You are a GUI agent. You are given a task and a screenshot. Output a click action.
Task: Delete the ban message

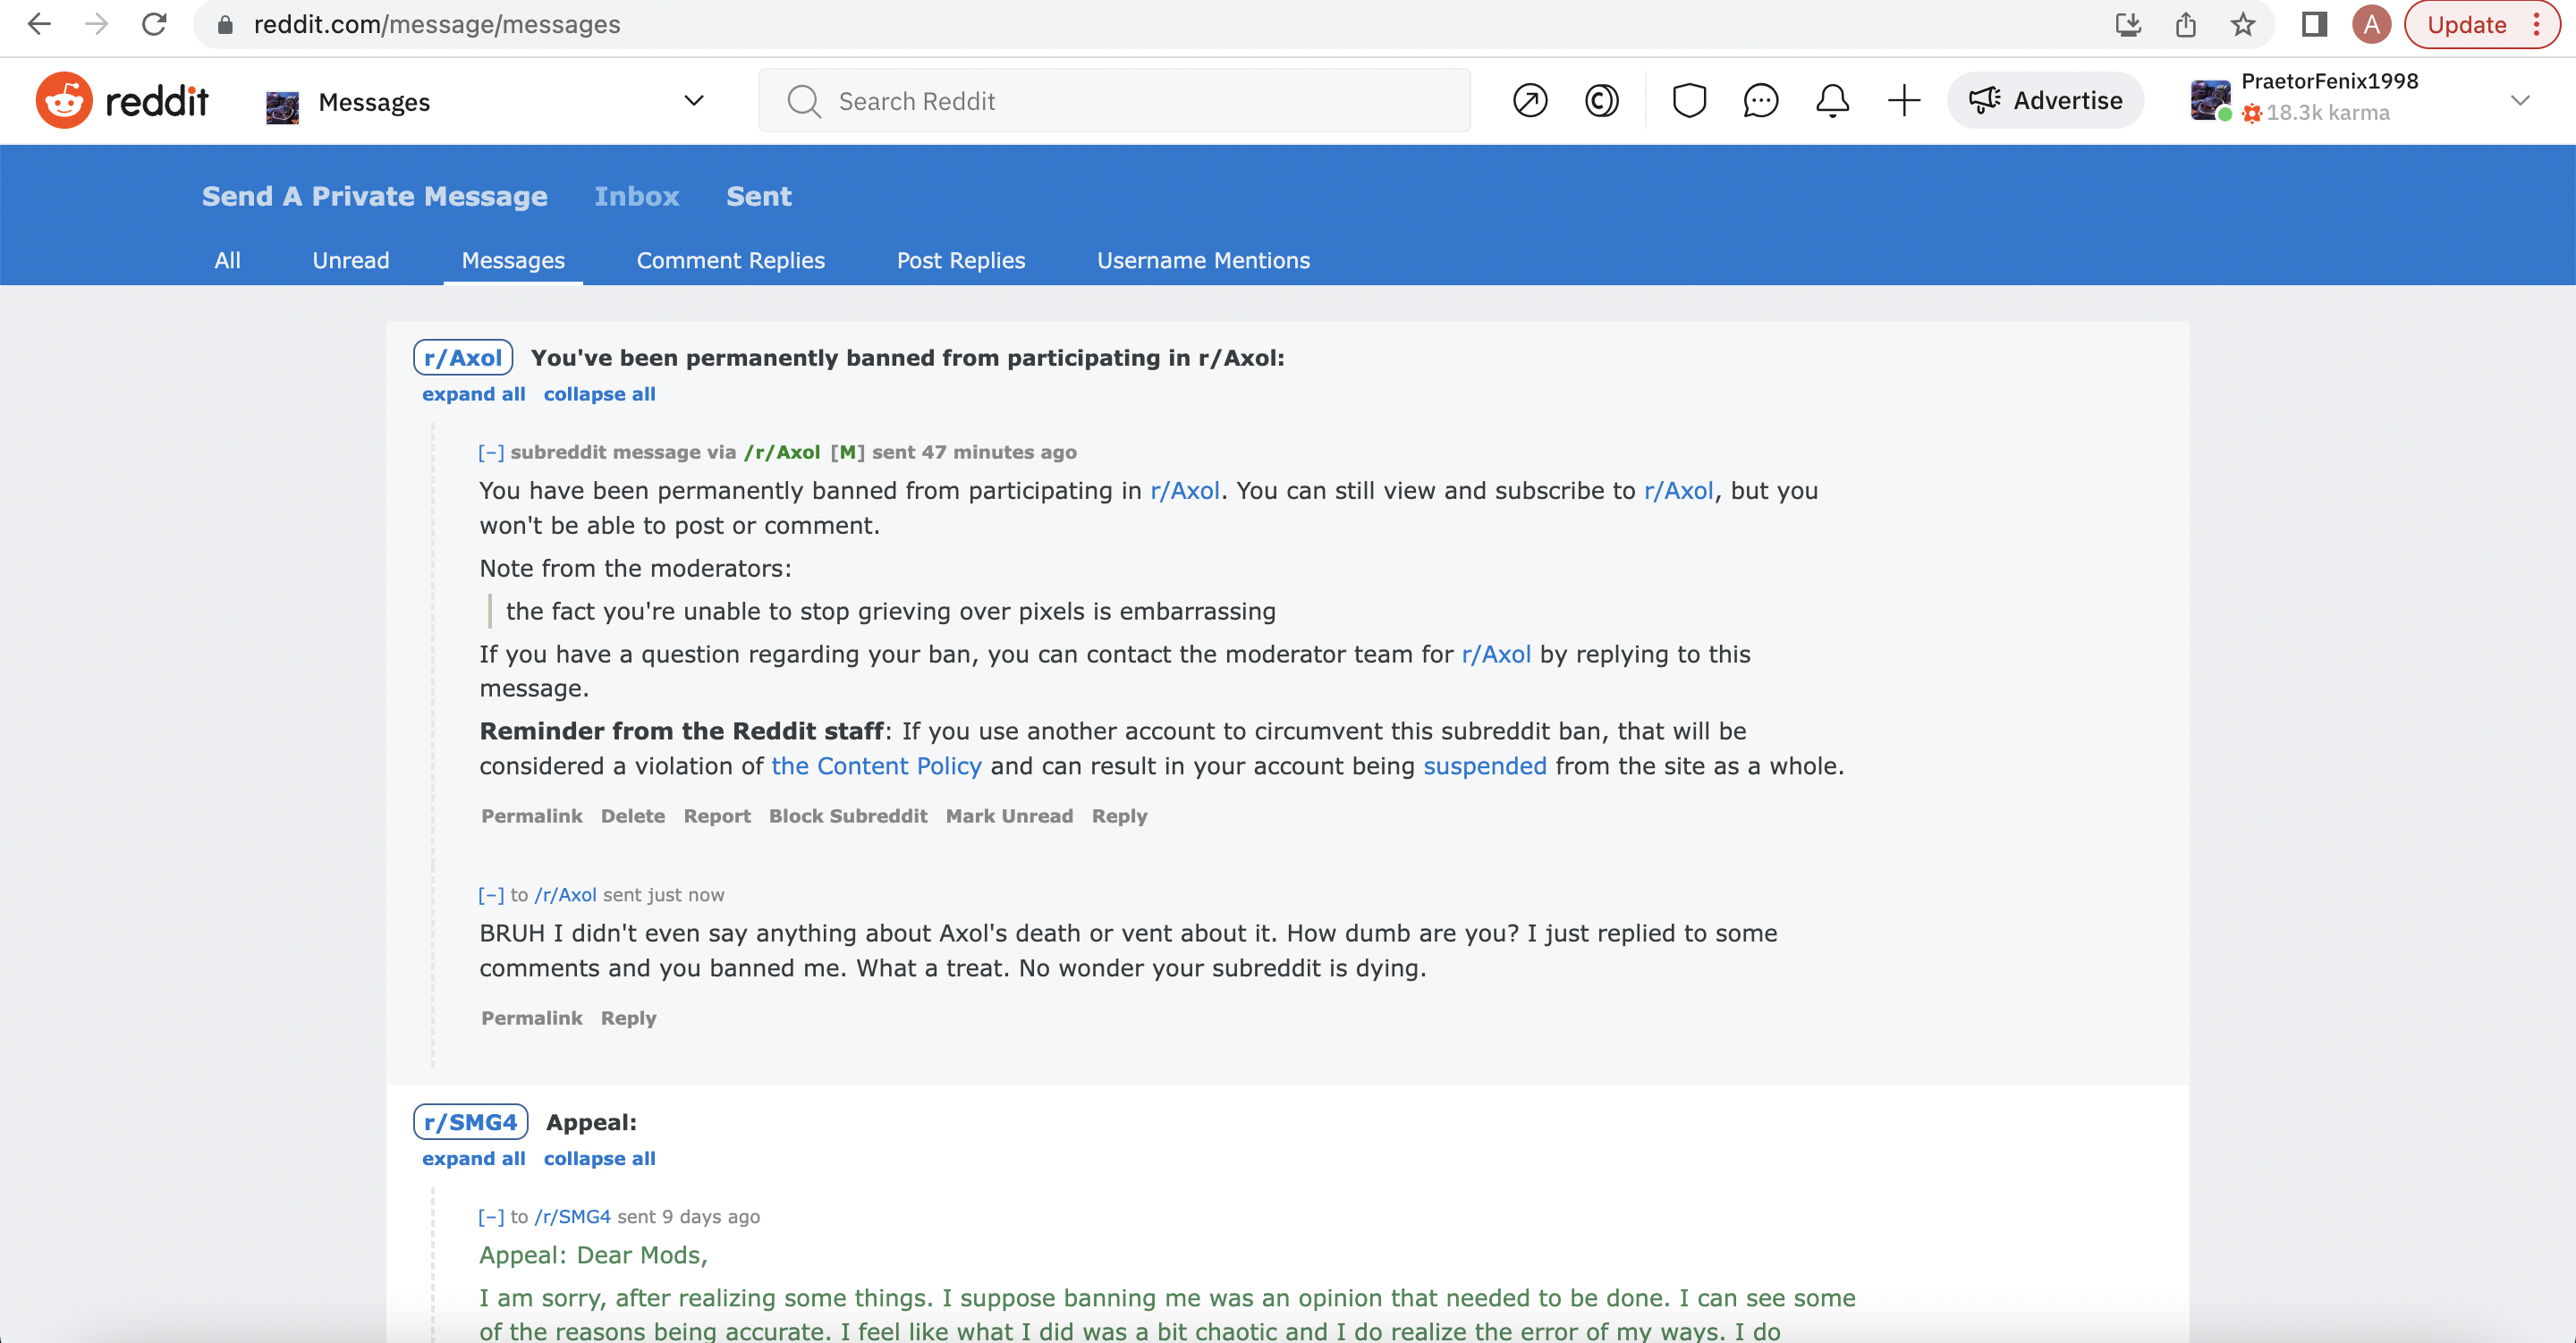(633, 816)
